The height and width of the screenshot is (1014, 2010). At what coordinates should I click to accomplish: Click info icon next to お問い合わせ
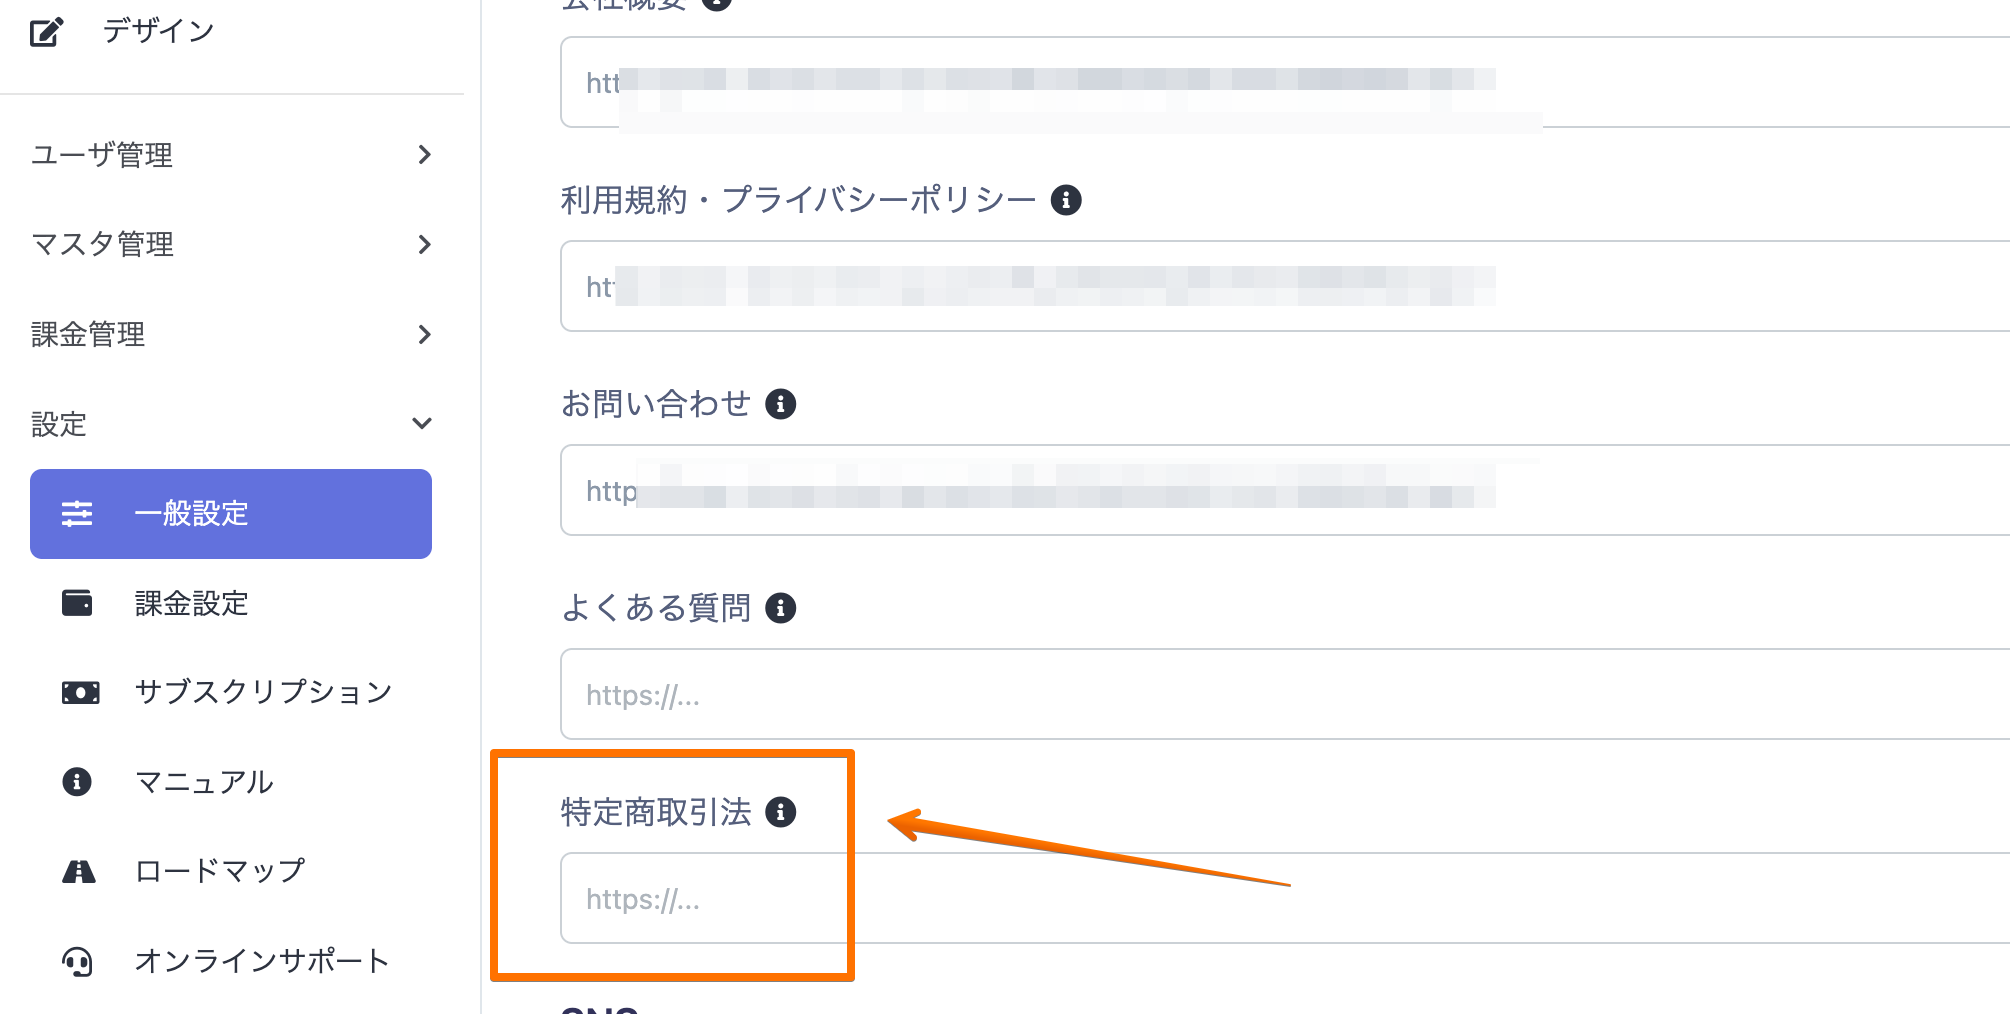(x=780, y=404)
